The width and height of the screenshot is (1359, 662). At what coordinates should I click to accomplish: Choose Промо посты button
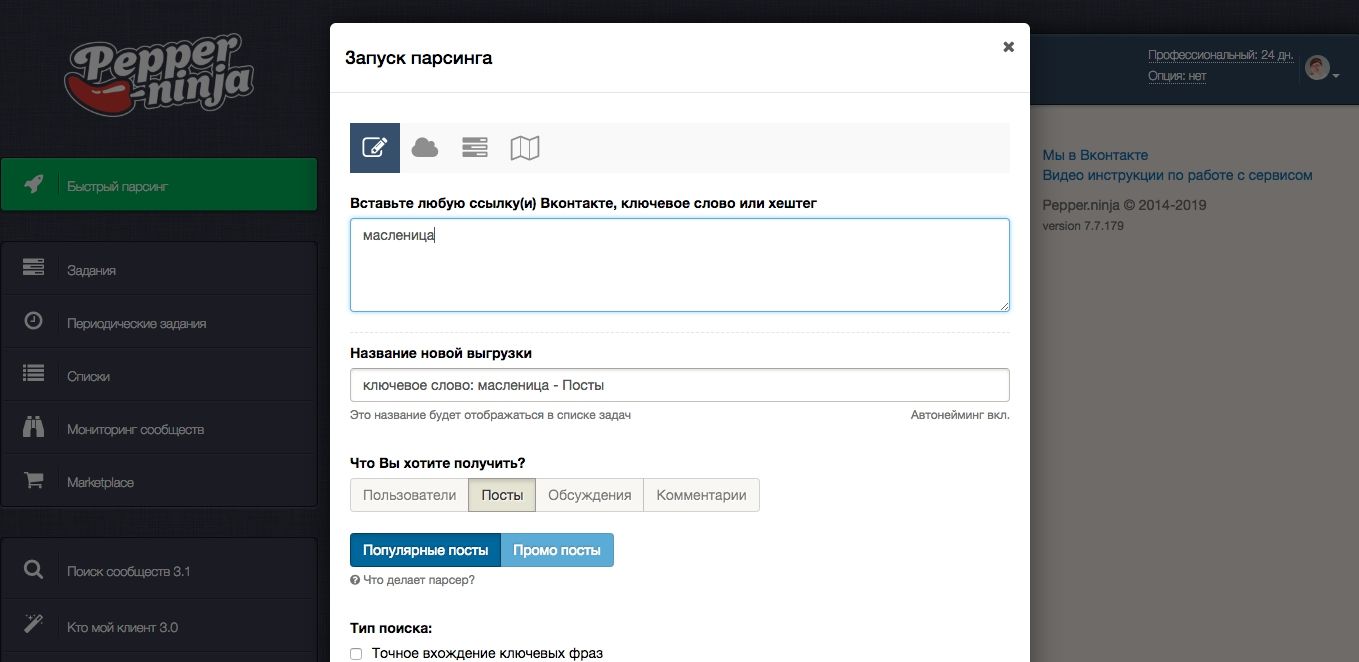tap(557, 550)
